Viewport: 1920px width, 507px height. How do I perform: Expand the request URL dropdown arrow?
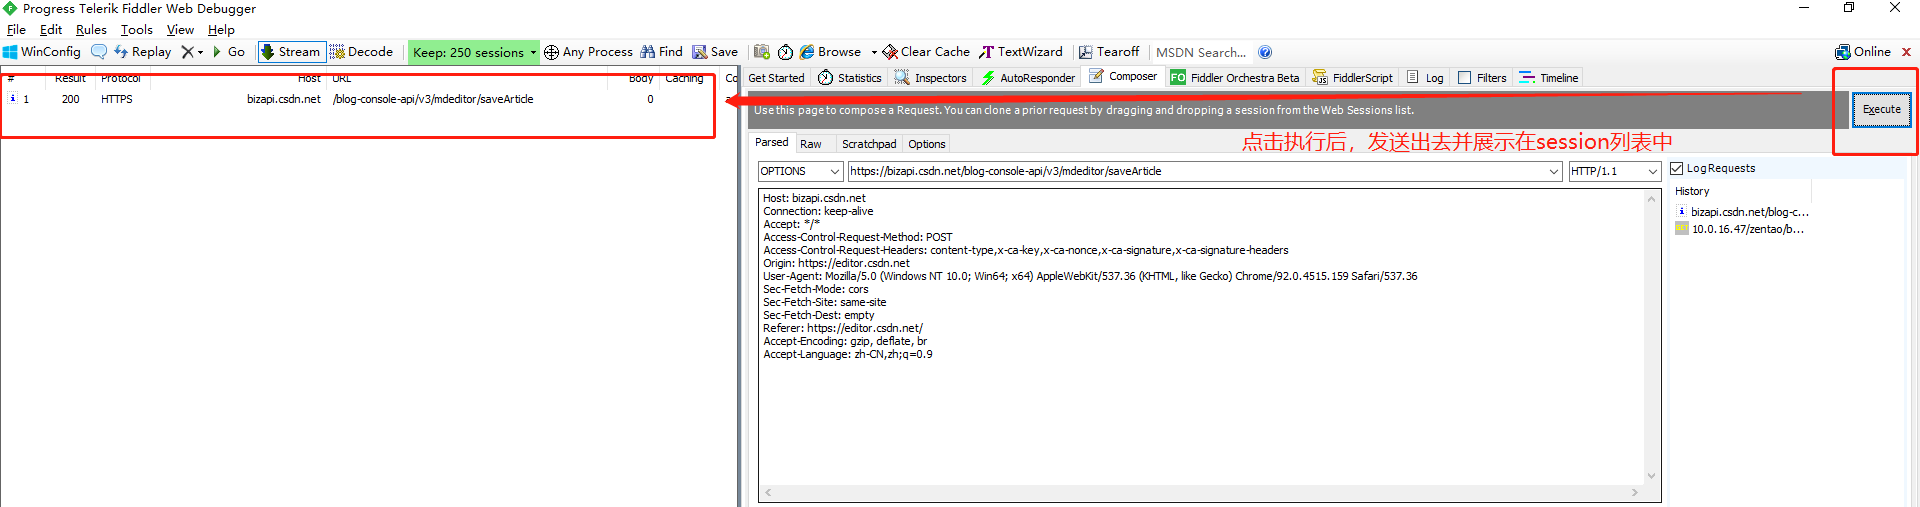point(1553,171)
